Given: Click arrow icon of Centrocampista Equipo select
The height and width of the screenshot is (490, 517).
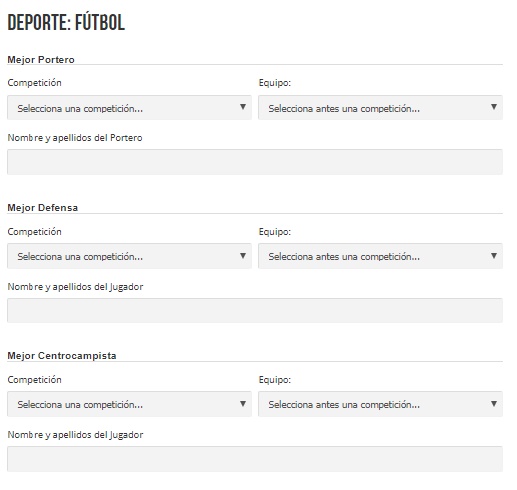Looking at the screenshot, I should pyautogui.click(x=494, y=404).
